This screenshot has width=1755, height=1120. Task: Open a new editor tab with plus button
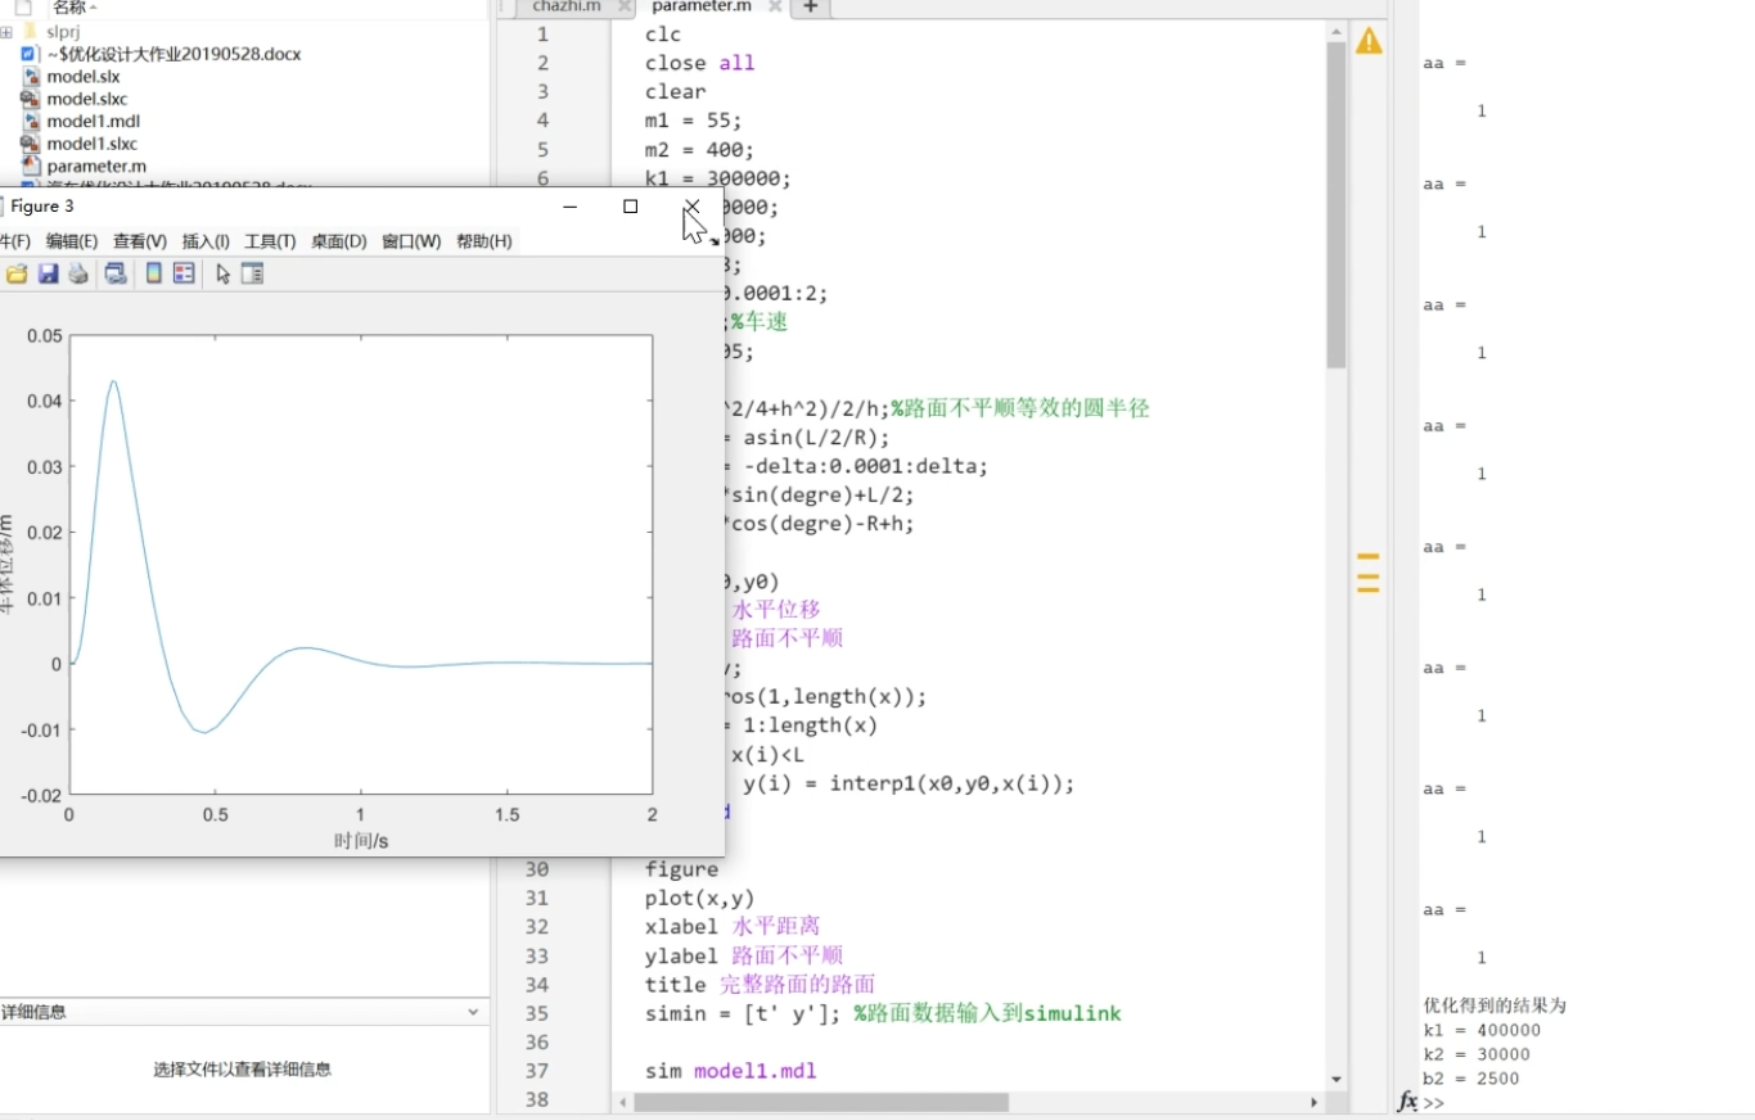[x=808, y=8]
